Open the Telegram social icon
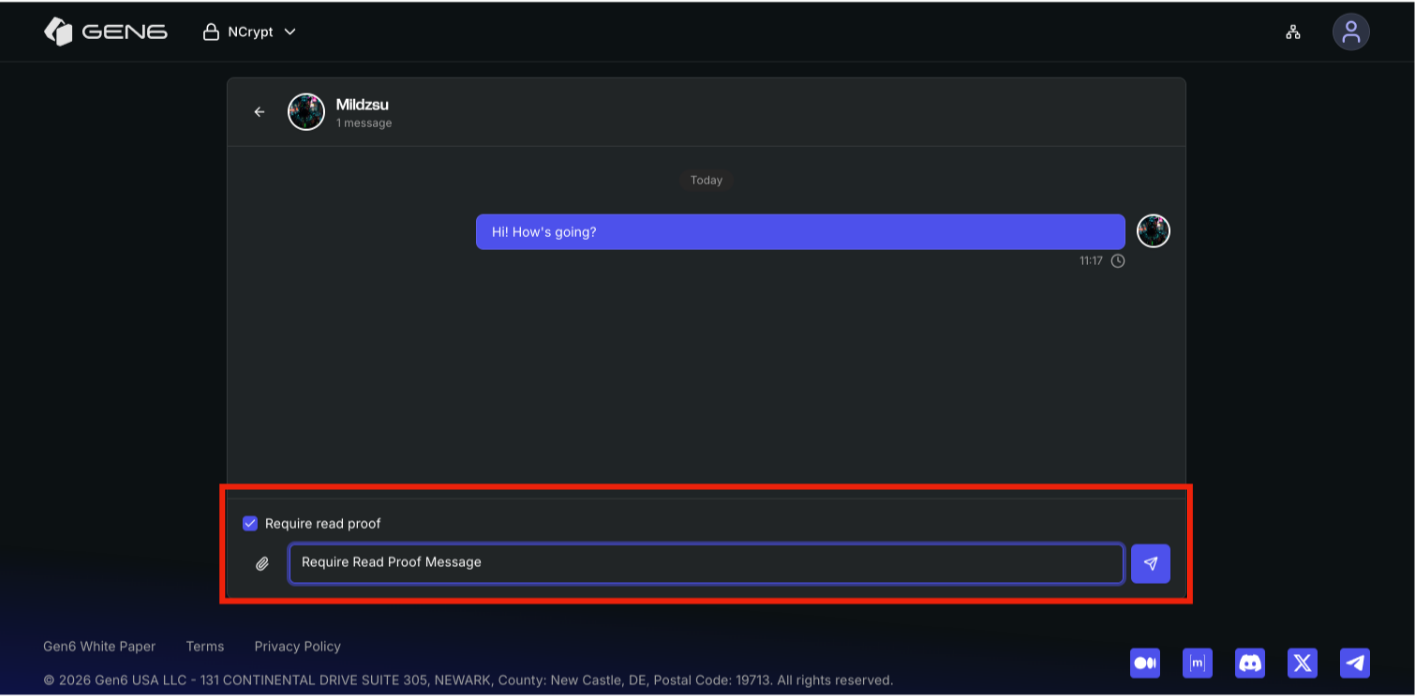The width and height of the screenshot is (1417, 697). point(1355,663)
